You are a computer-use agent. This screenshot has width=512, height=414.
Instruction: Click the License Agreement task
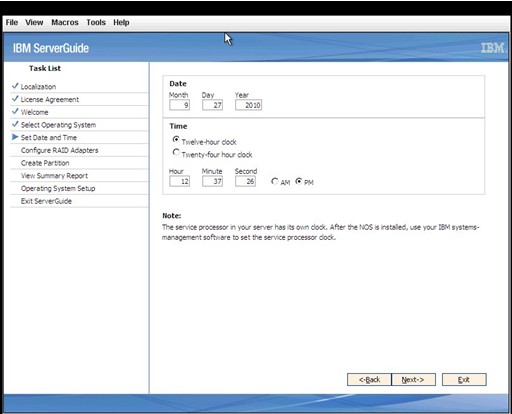pyautogui.click(x=50, y=99)
